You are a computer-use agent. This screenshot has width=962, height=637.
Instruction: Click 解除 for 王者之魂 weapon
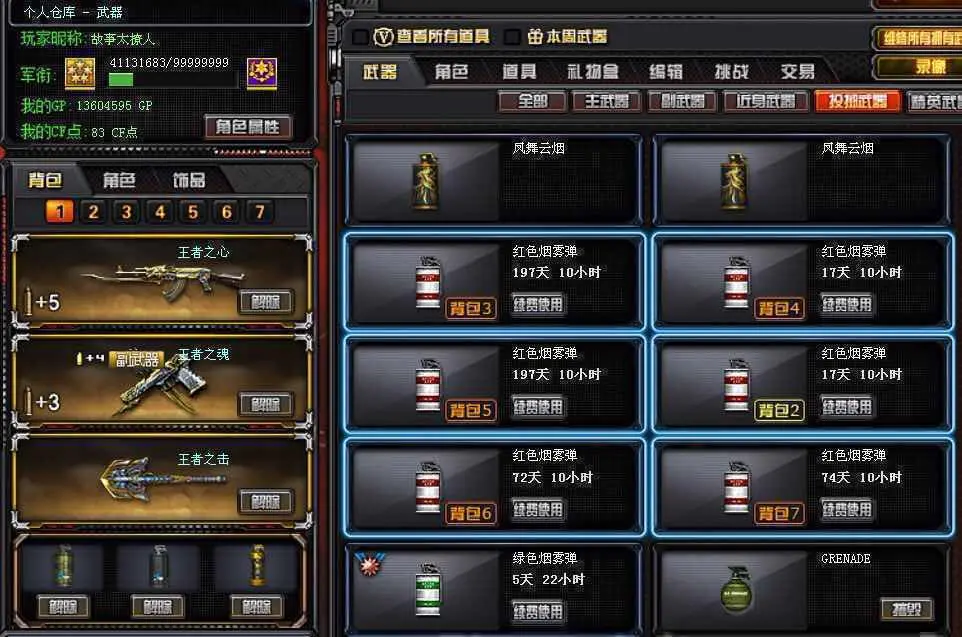(265, 404)
